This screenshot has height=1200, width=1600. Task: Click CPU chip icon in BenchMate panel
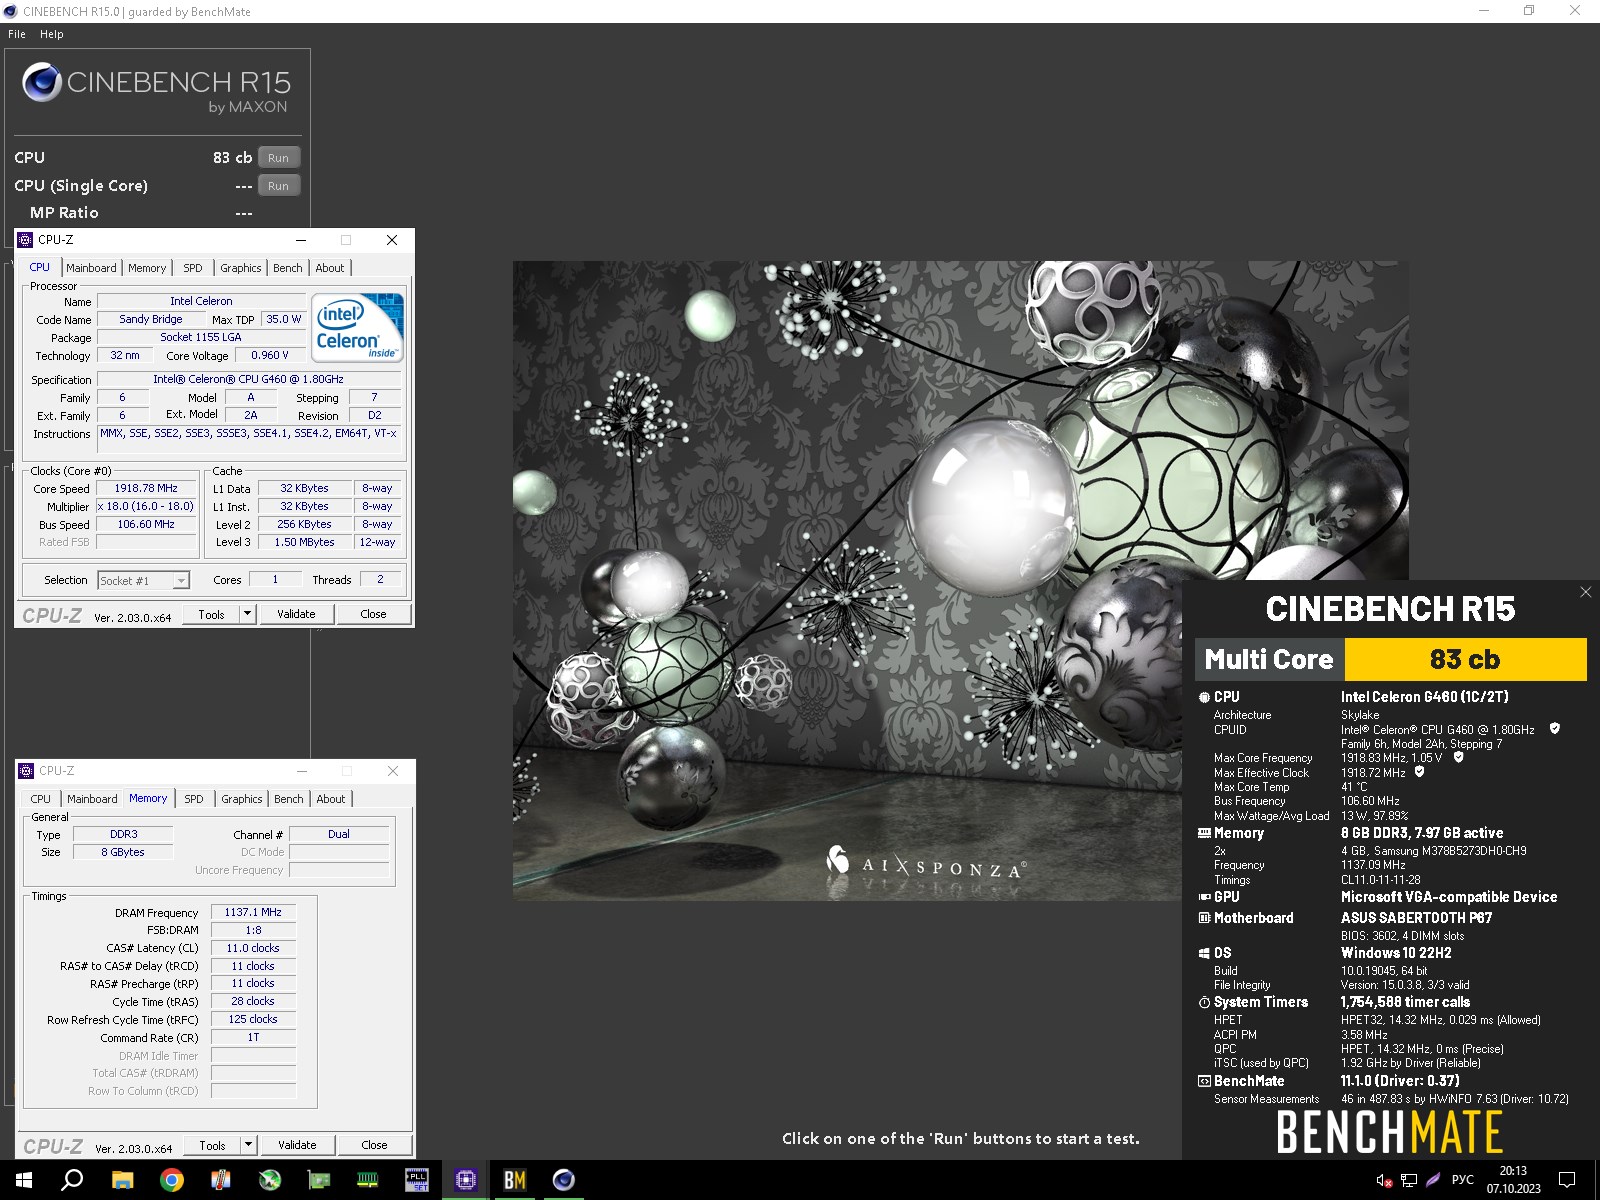pos(1204,697)
